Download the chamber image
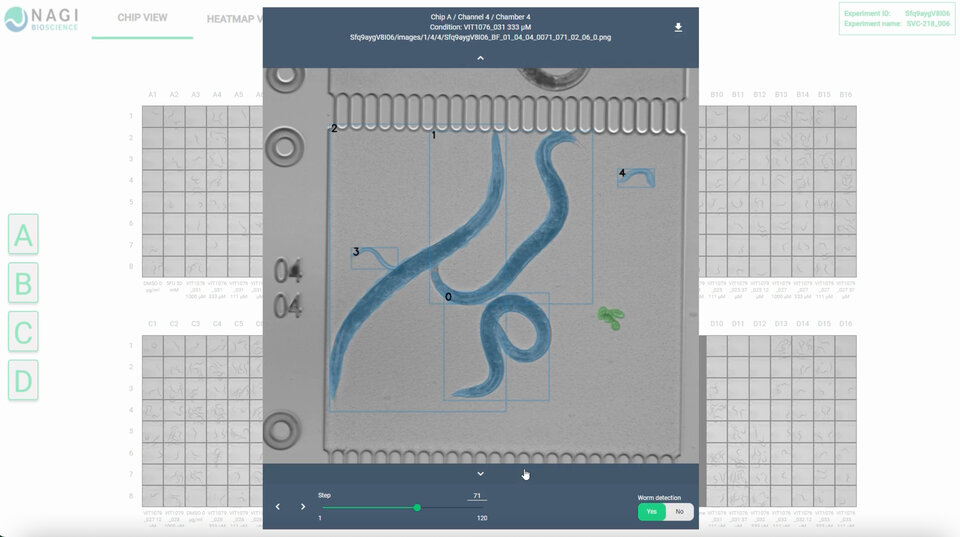This screenshot has width=960, height=537. click(678, 28)
